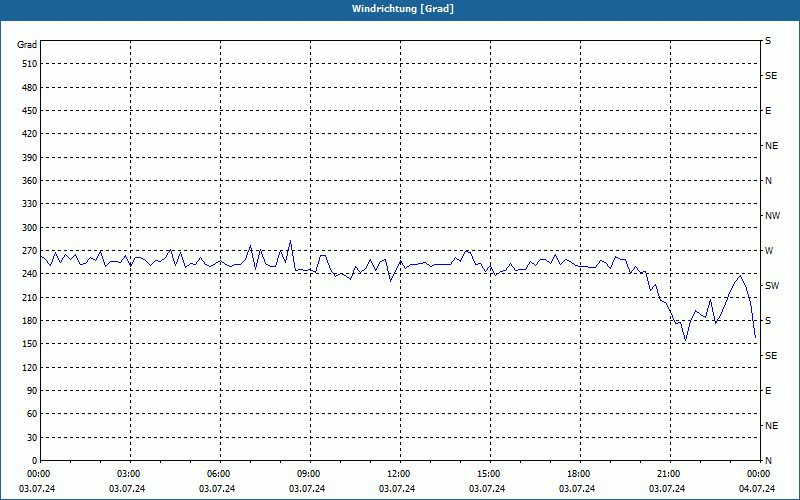
Task: Pick the E compass label level with 90
Action: [768, 391]
